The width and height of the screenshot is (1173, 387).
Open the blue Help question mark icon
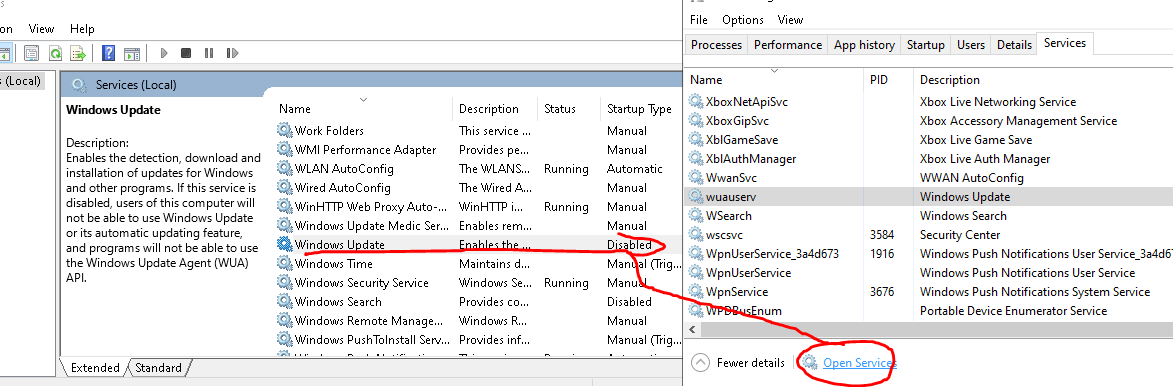[x=108, y=53]
